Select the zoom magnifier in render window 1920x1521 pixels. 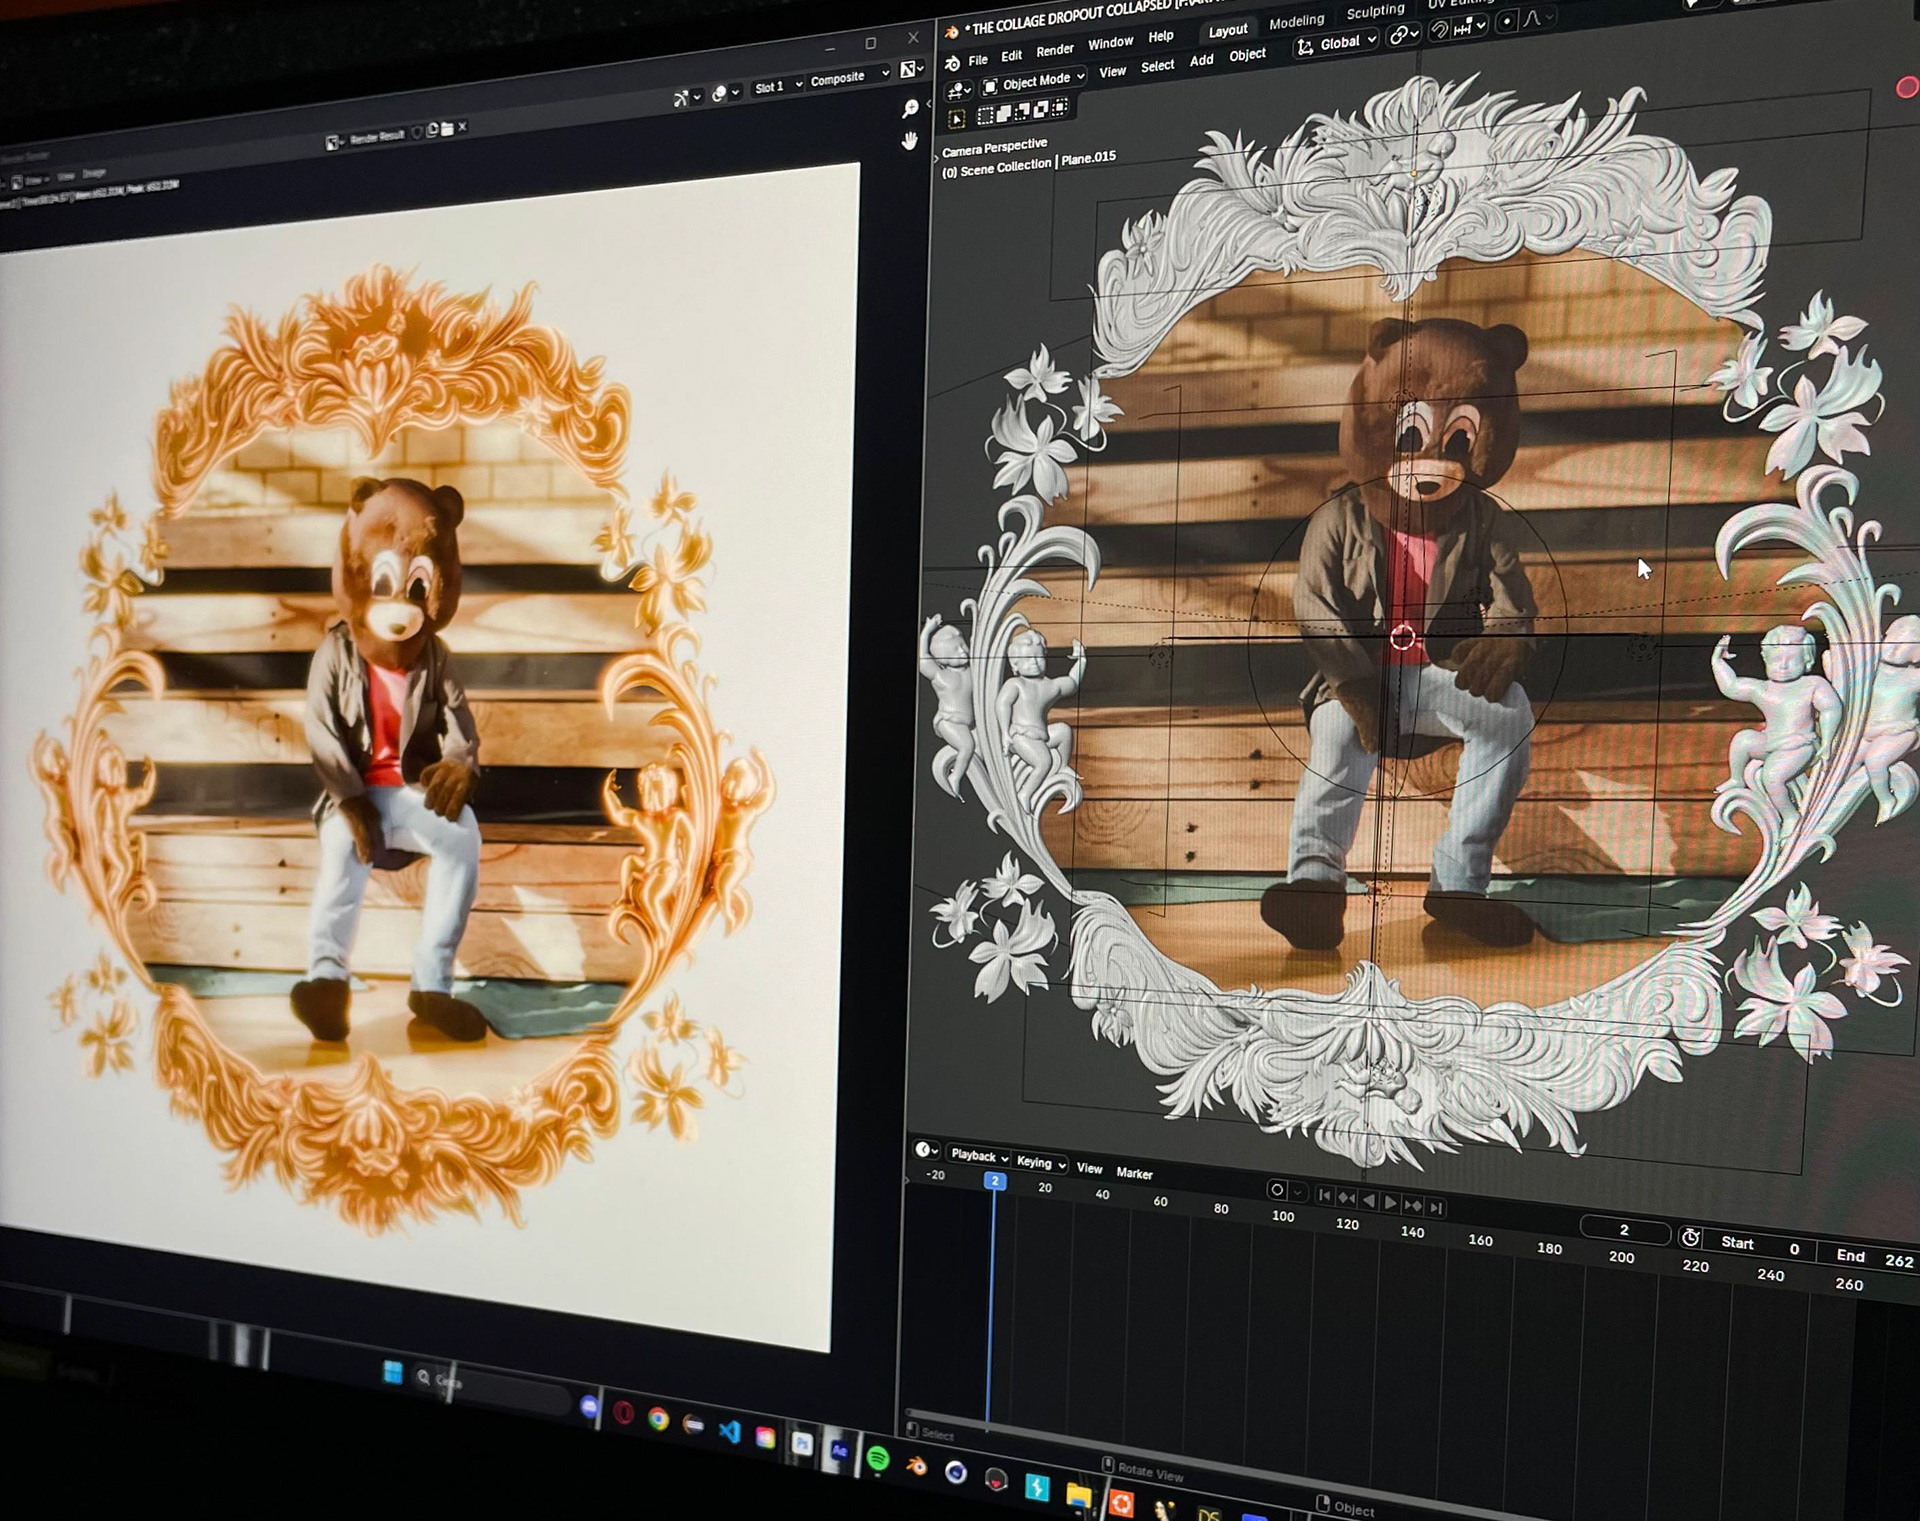point(910,108)
